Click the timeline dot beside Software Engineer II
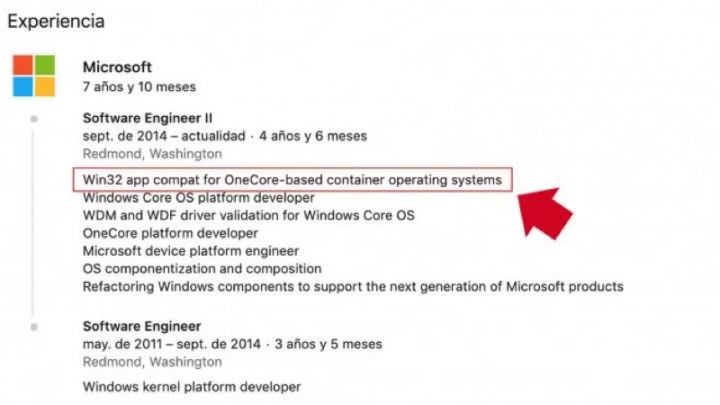720x405 pixels. click(x=34, y=119)
